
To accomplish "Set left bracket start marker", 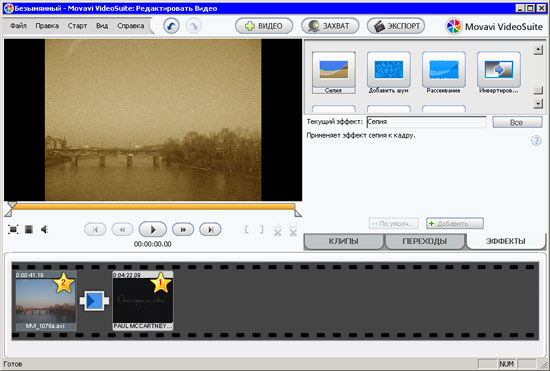I will [x=247, y=230].
